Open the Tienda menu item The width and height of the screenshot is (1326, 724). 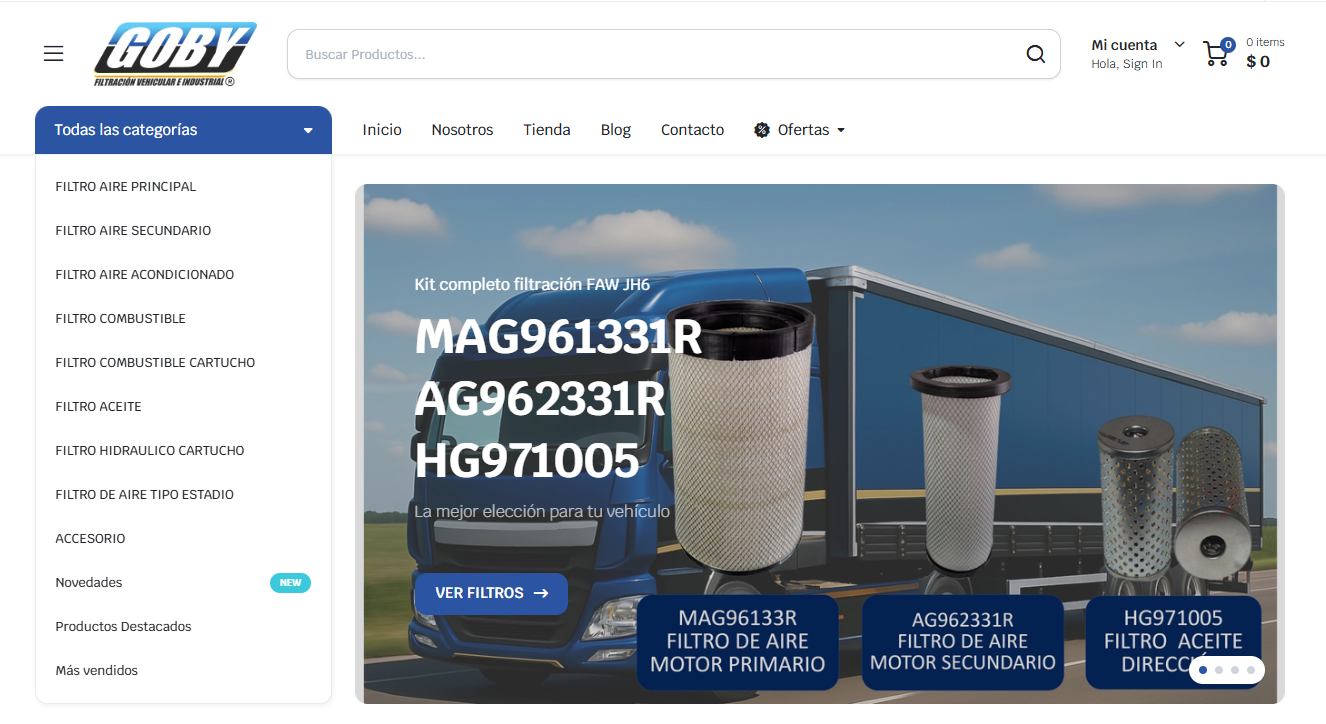[547, 130]
